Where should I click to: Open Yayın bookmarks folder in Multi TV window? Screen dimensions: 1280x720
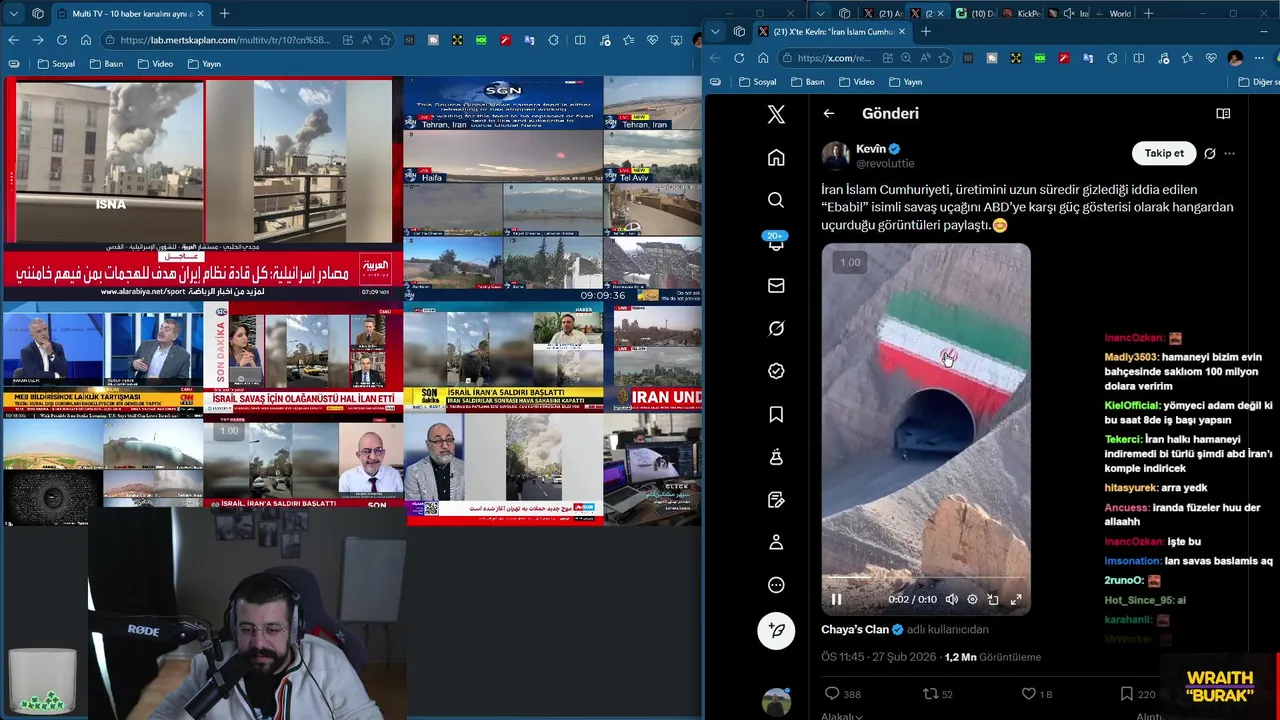[203, 64]
